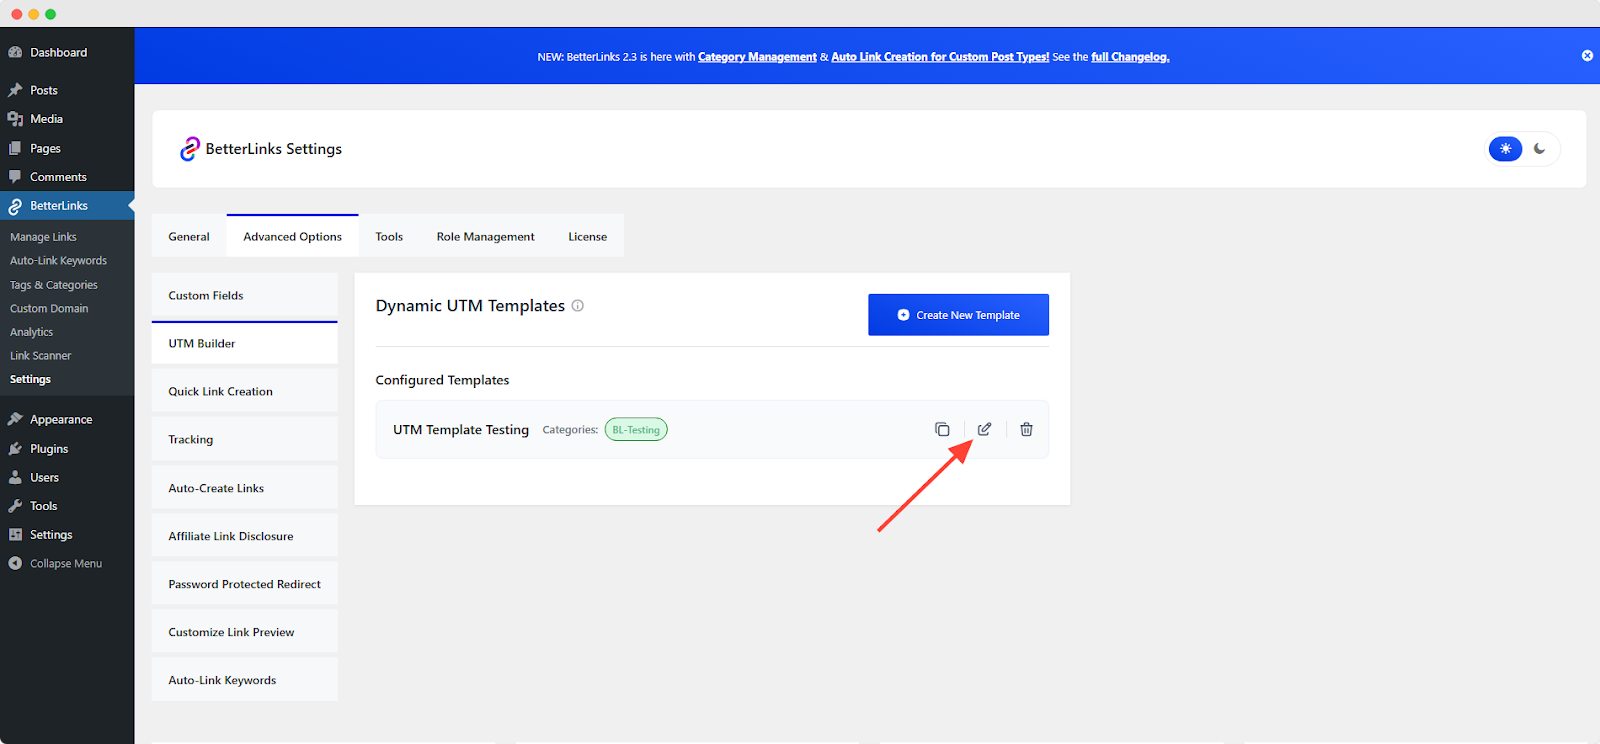Image resolution: width=1600 pixels, height=744 pixels.
Task: Click the macOS green maximize window button
Action: pos(51,14)
